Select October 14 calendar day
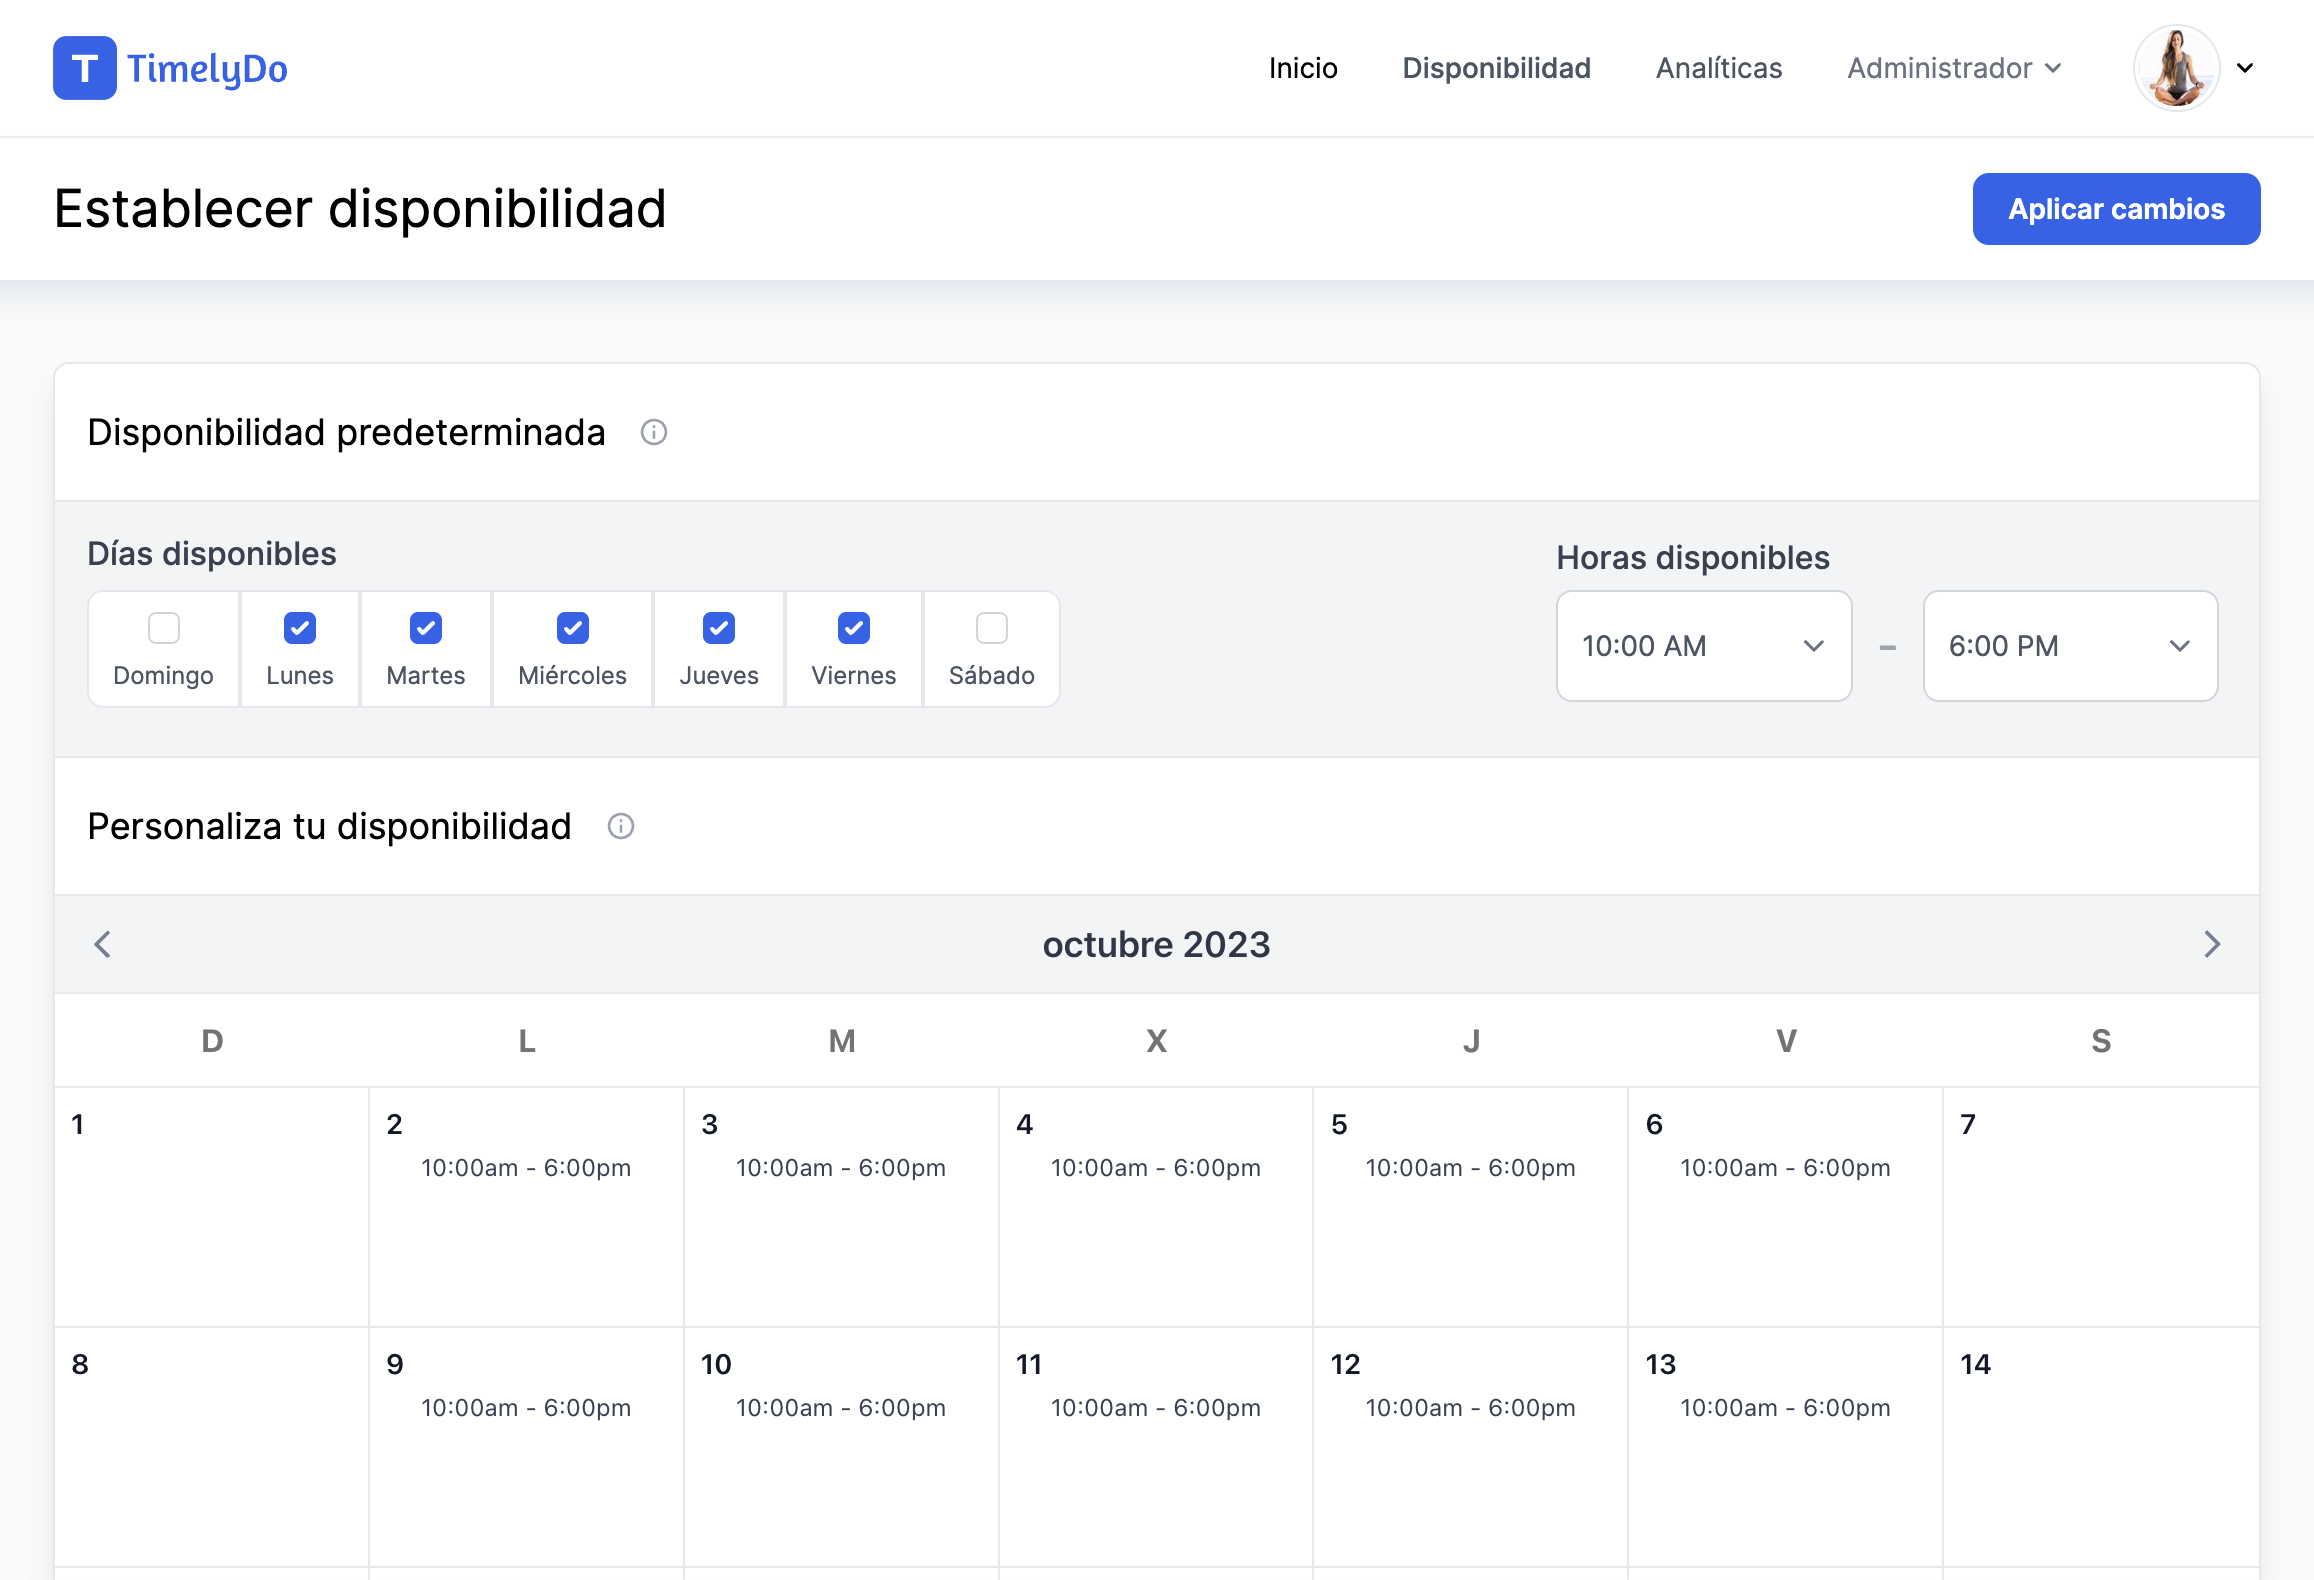 (2101, 1447)
